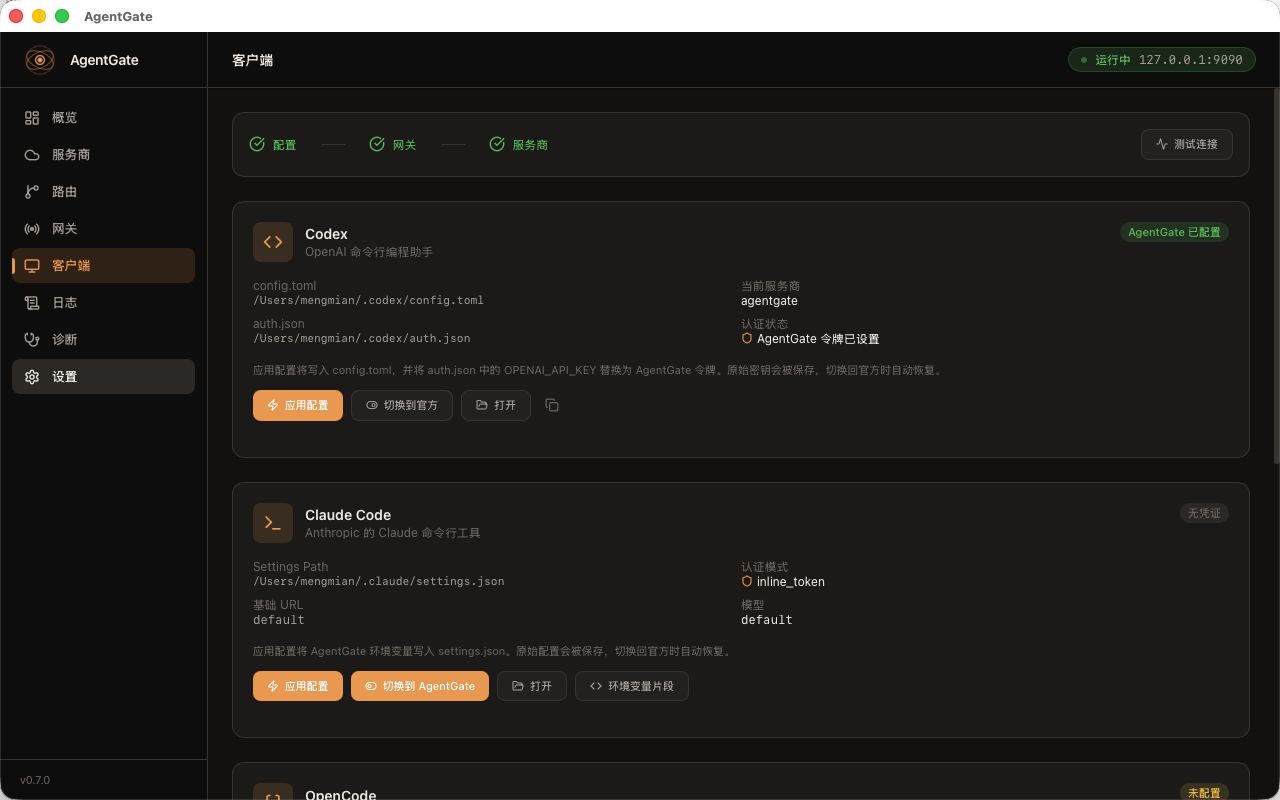
Task: Click the 运行中 127.0.0.1:9090 status badge
Action: point(1161,60)
